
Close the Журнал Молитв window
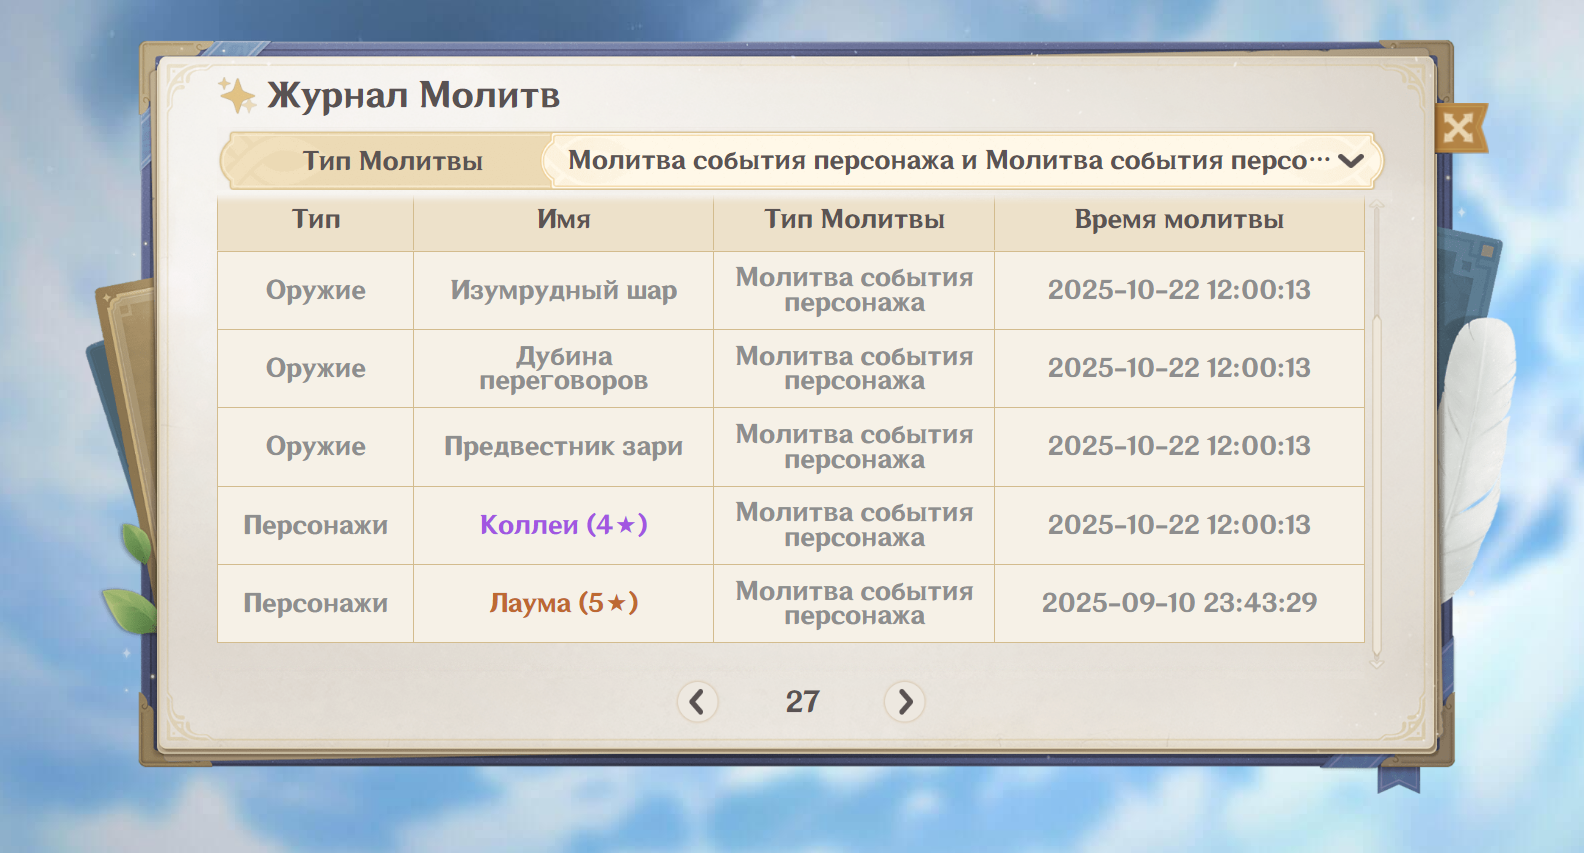[1459, 128]
